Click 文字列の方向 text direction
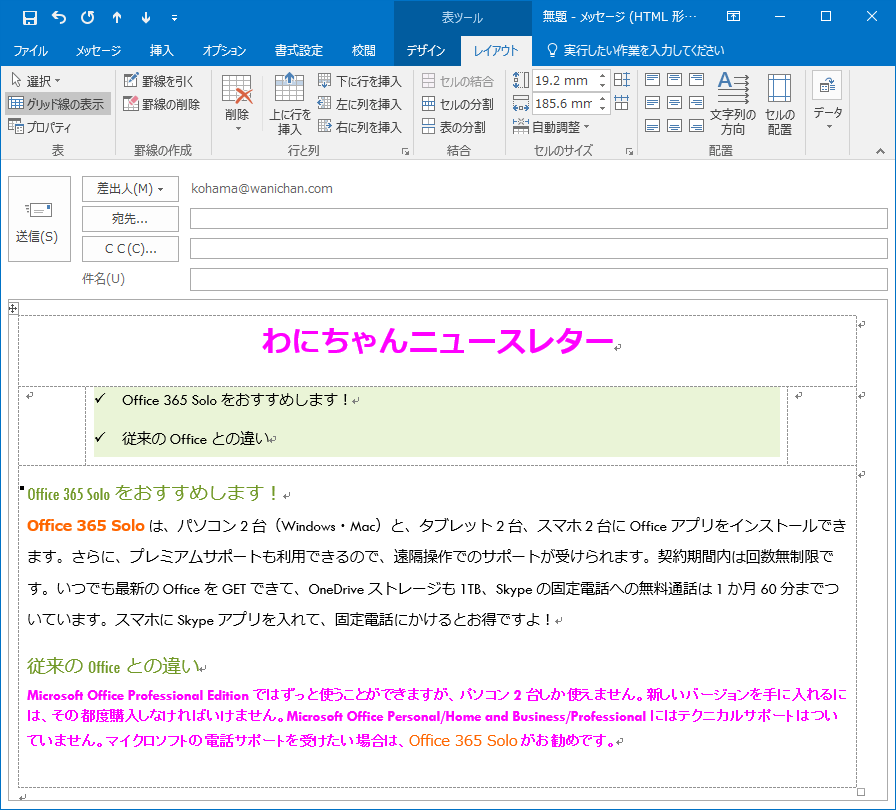This screenshot has height=810, width=896. tap(733, 104)
